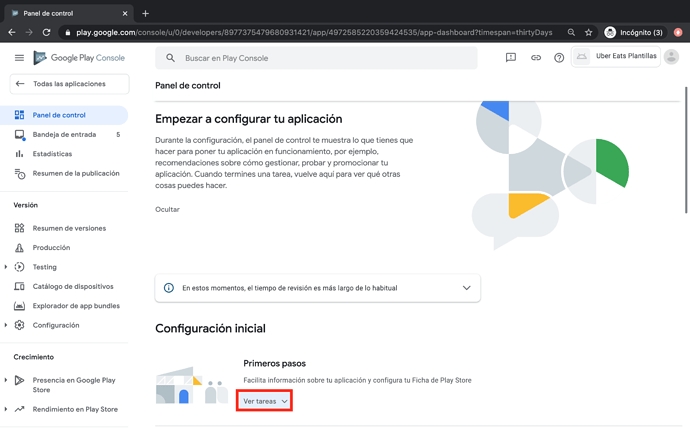Click browser reload page icon
This screenshot has height=431, width=690.
(46, 32)
